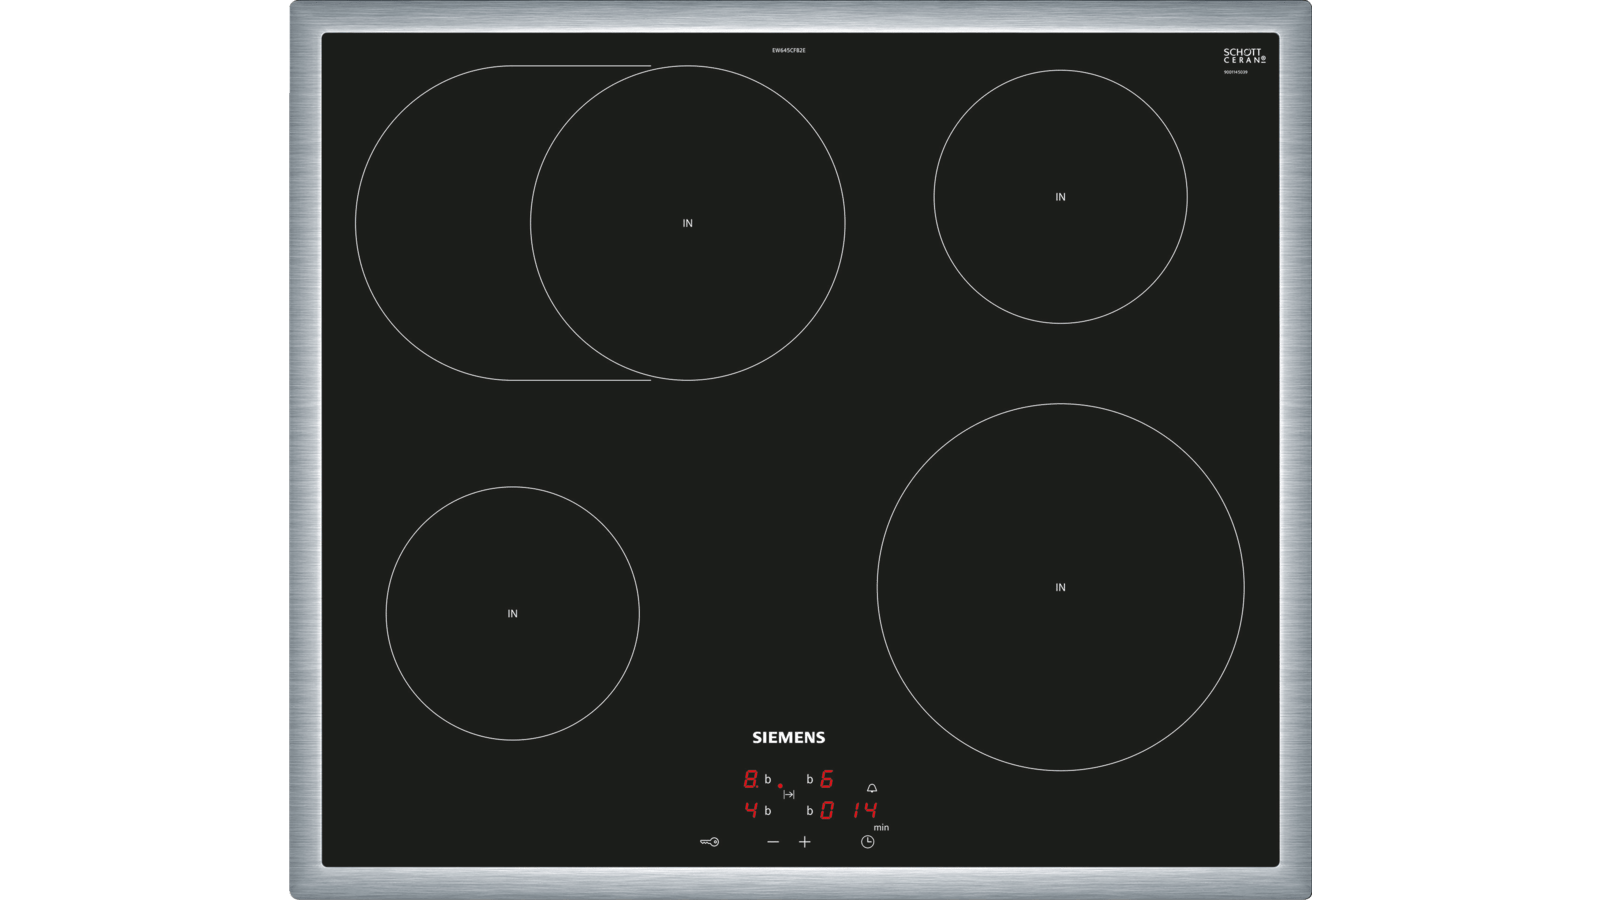1600x900 pixels.
Task: Click the SCHOTT CERAN logo
Action: tap(1244, 56)
